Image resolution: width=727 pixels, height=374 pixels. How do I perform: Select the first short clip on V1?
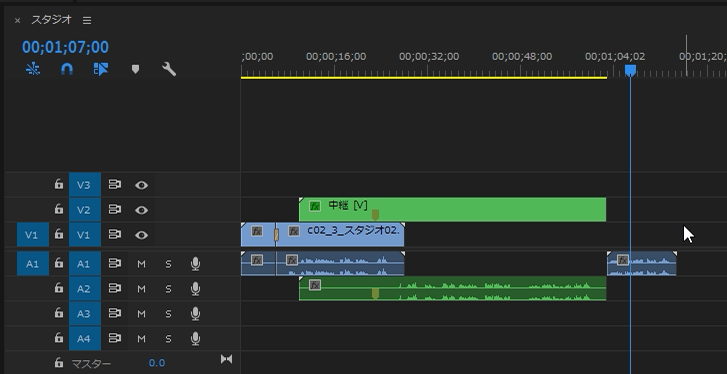click(258, 235)
